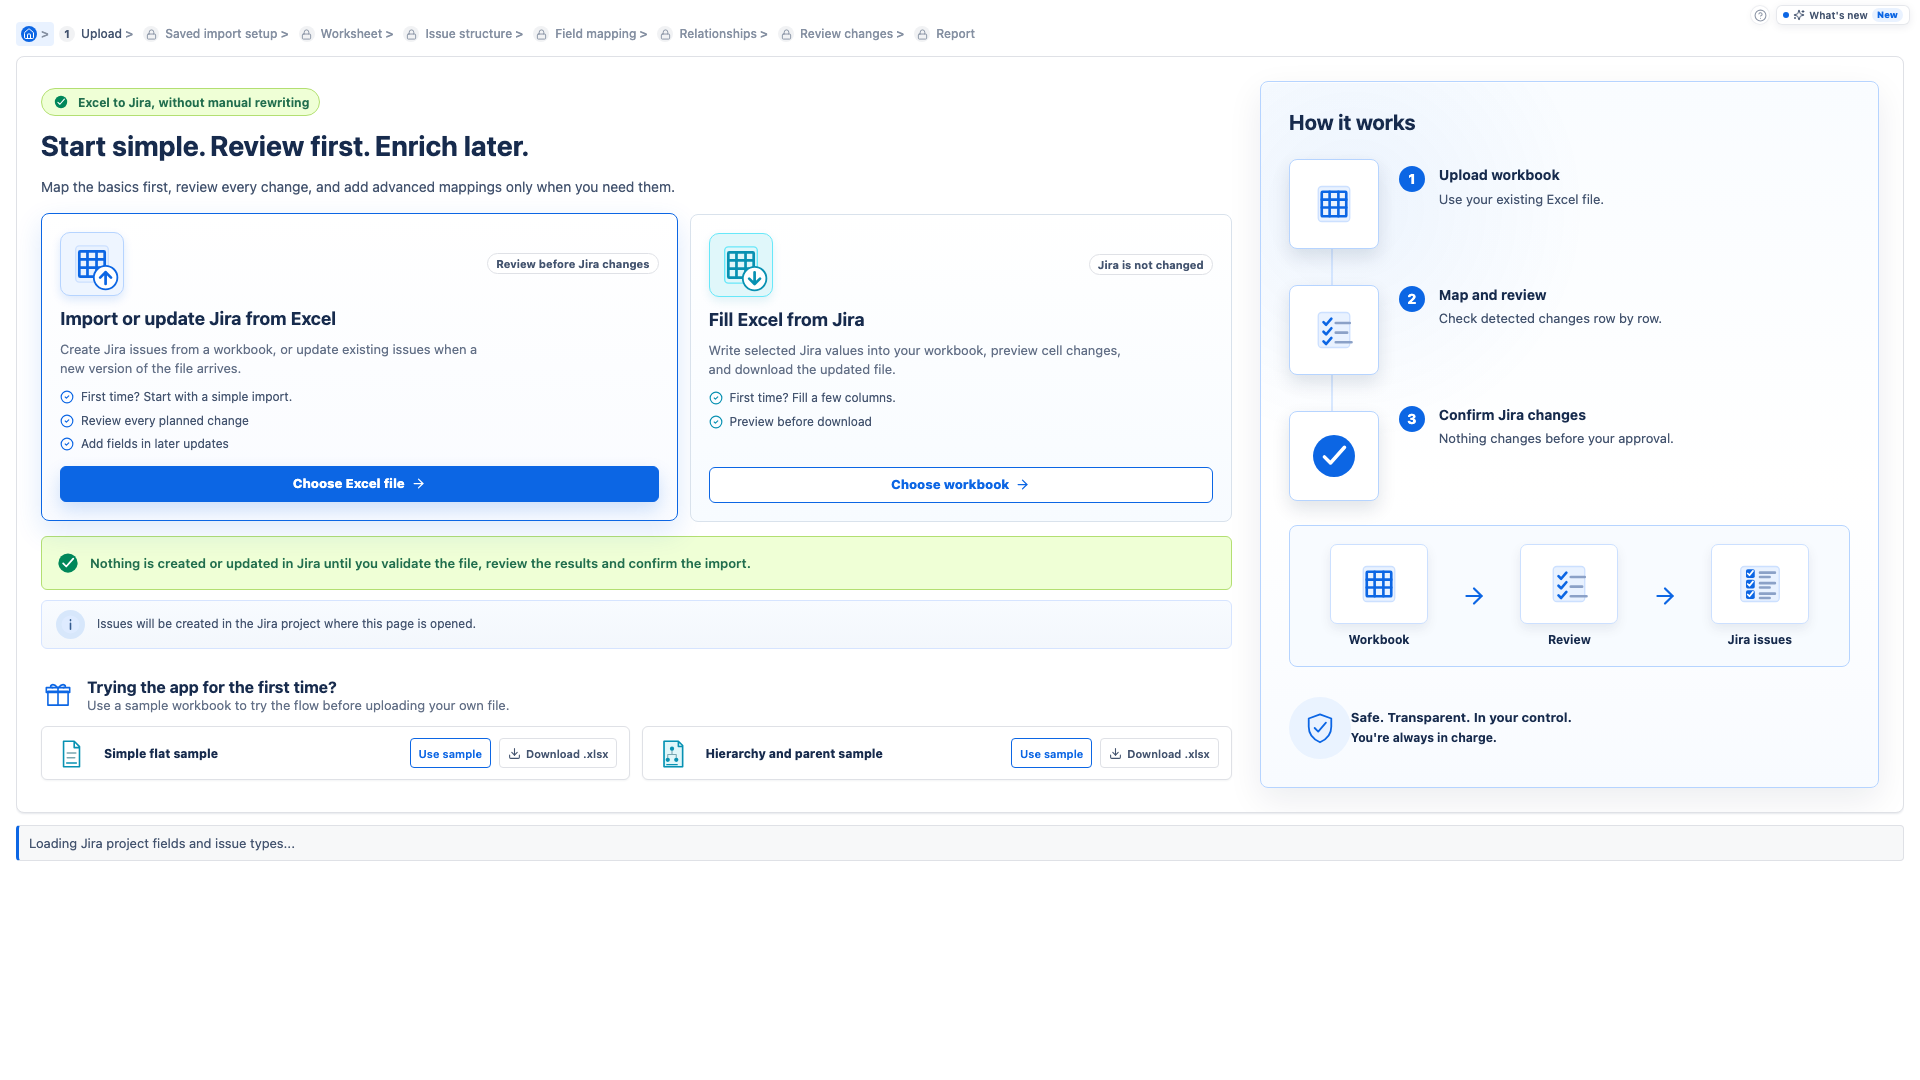The width and height of the screenshot is (1920, 1080).
Task: Select the Upload step
Action: tap(96, 34)
